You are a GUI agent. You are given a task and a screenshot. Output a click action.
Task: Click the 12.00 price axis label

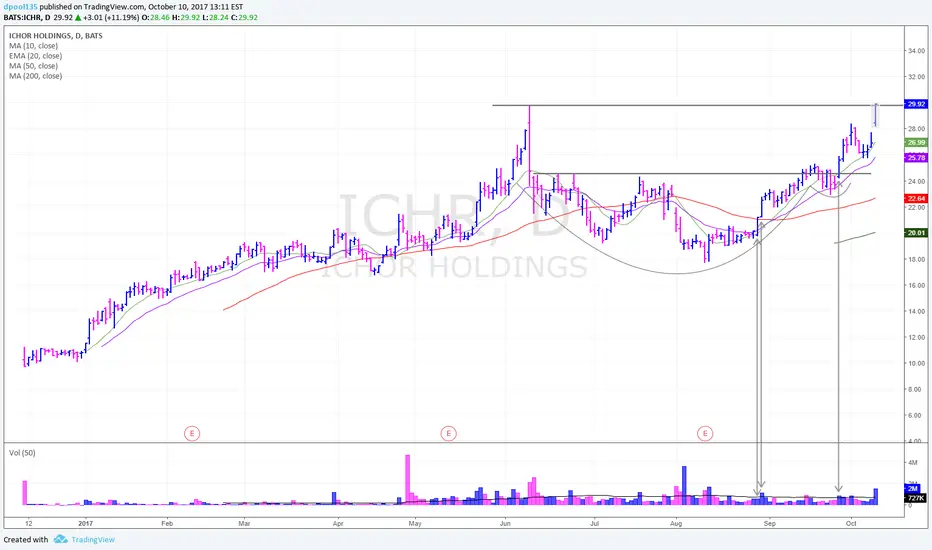click(x=916, y=338)
